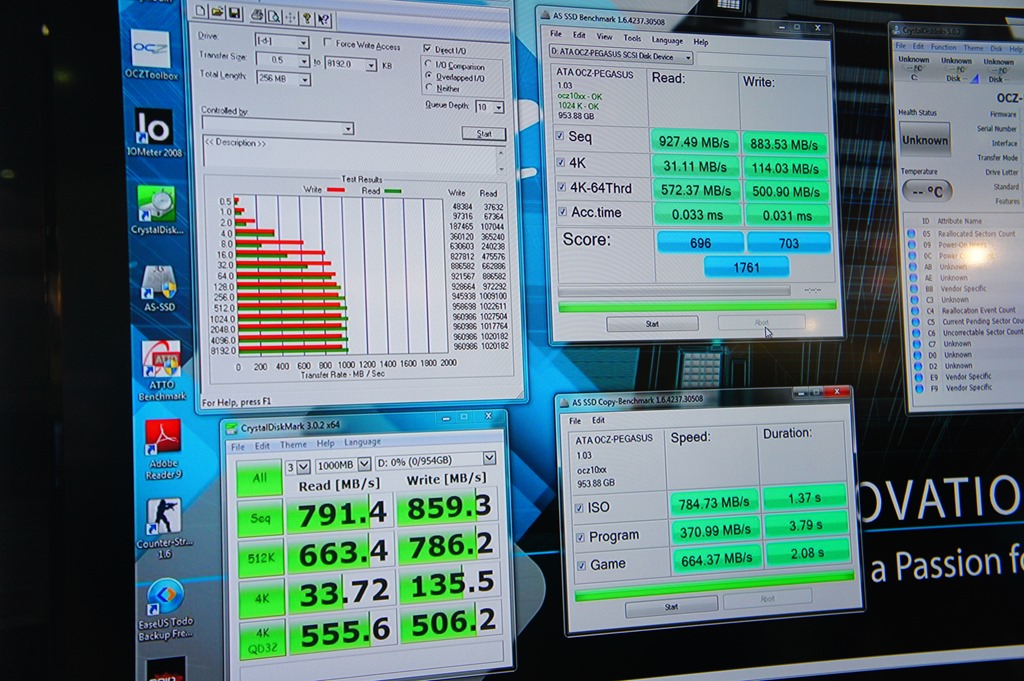
Task: Click the Start button in ATTO
Action: 484,134
